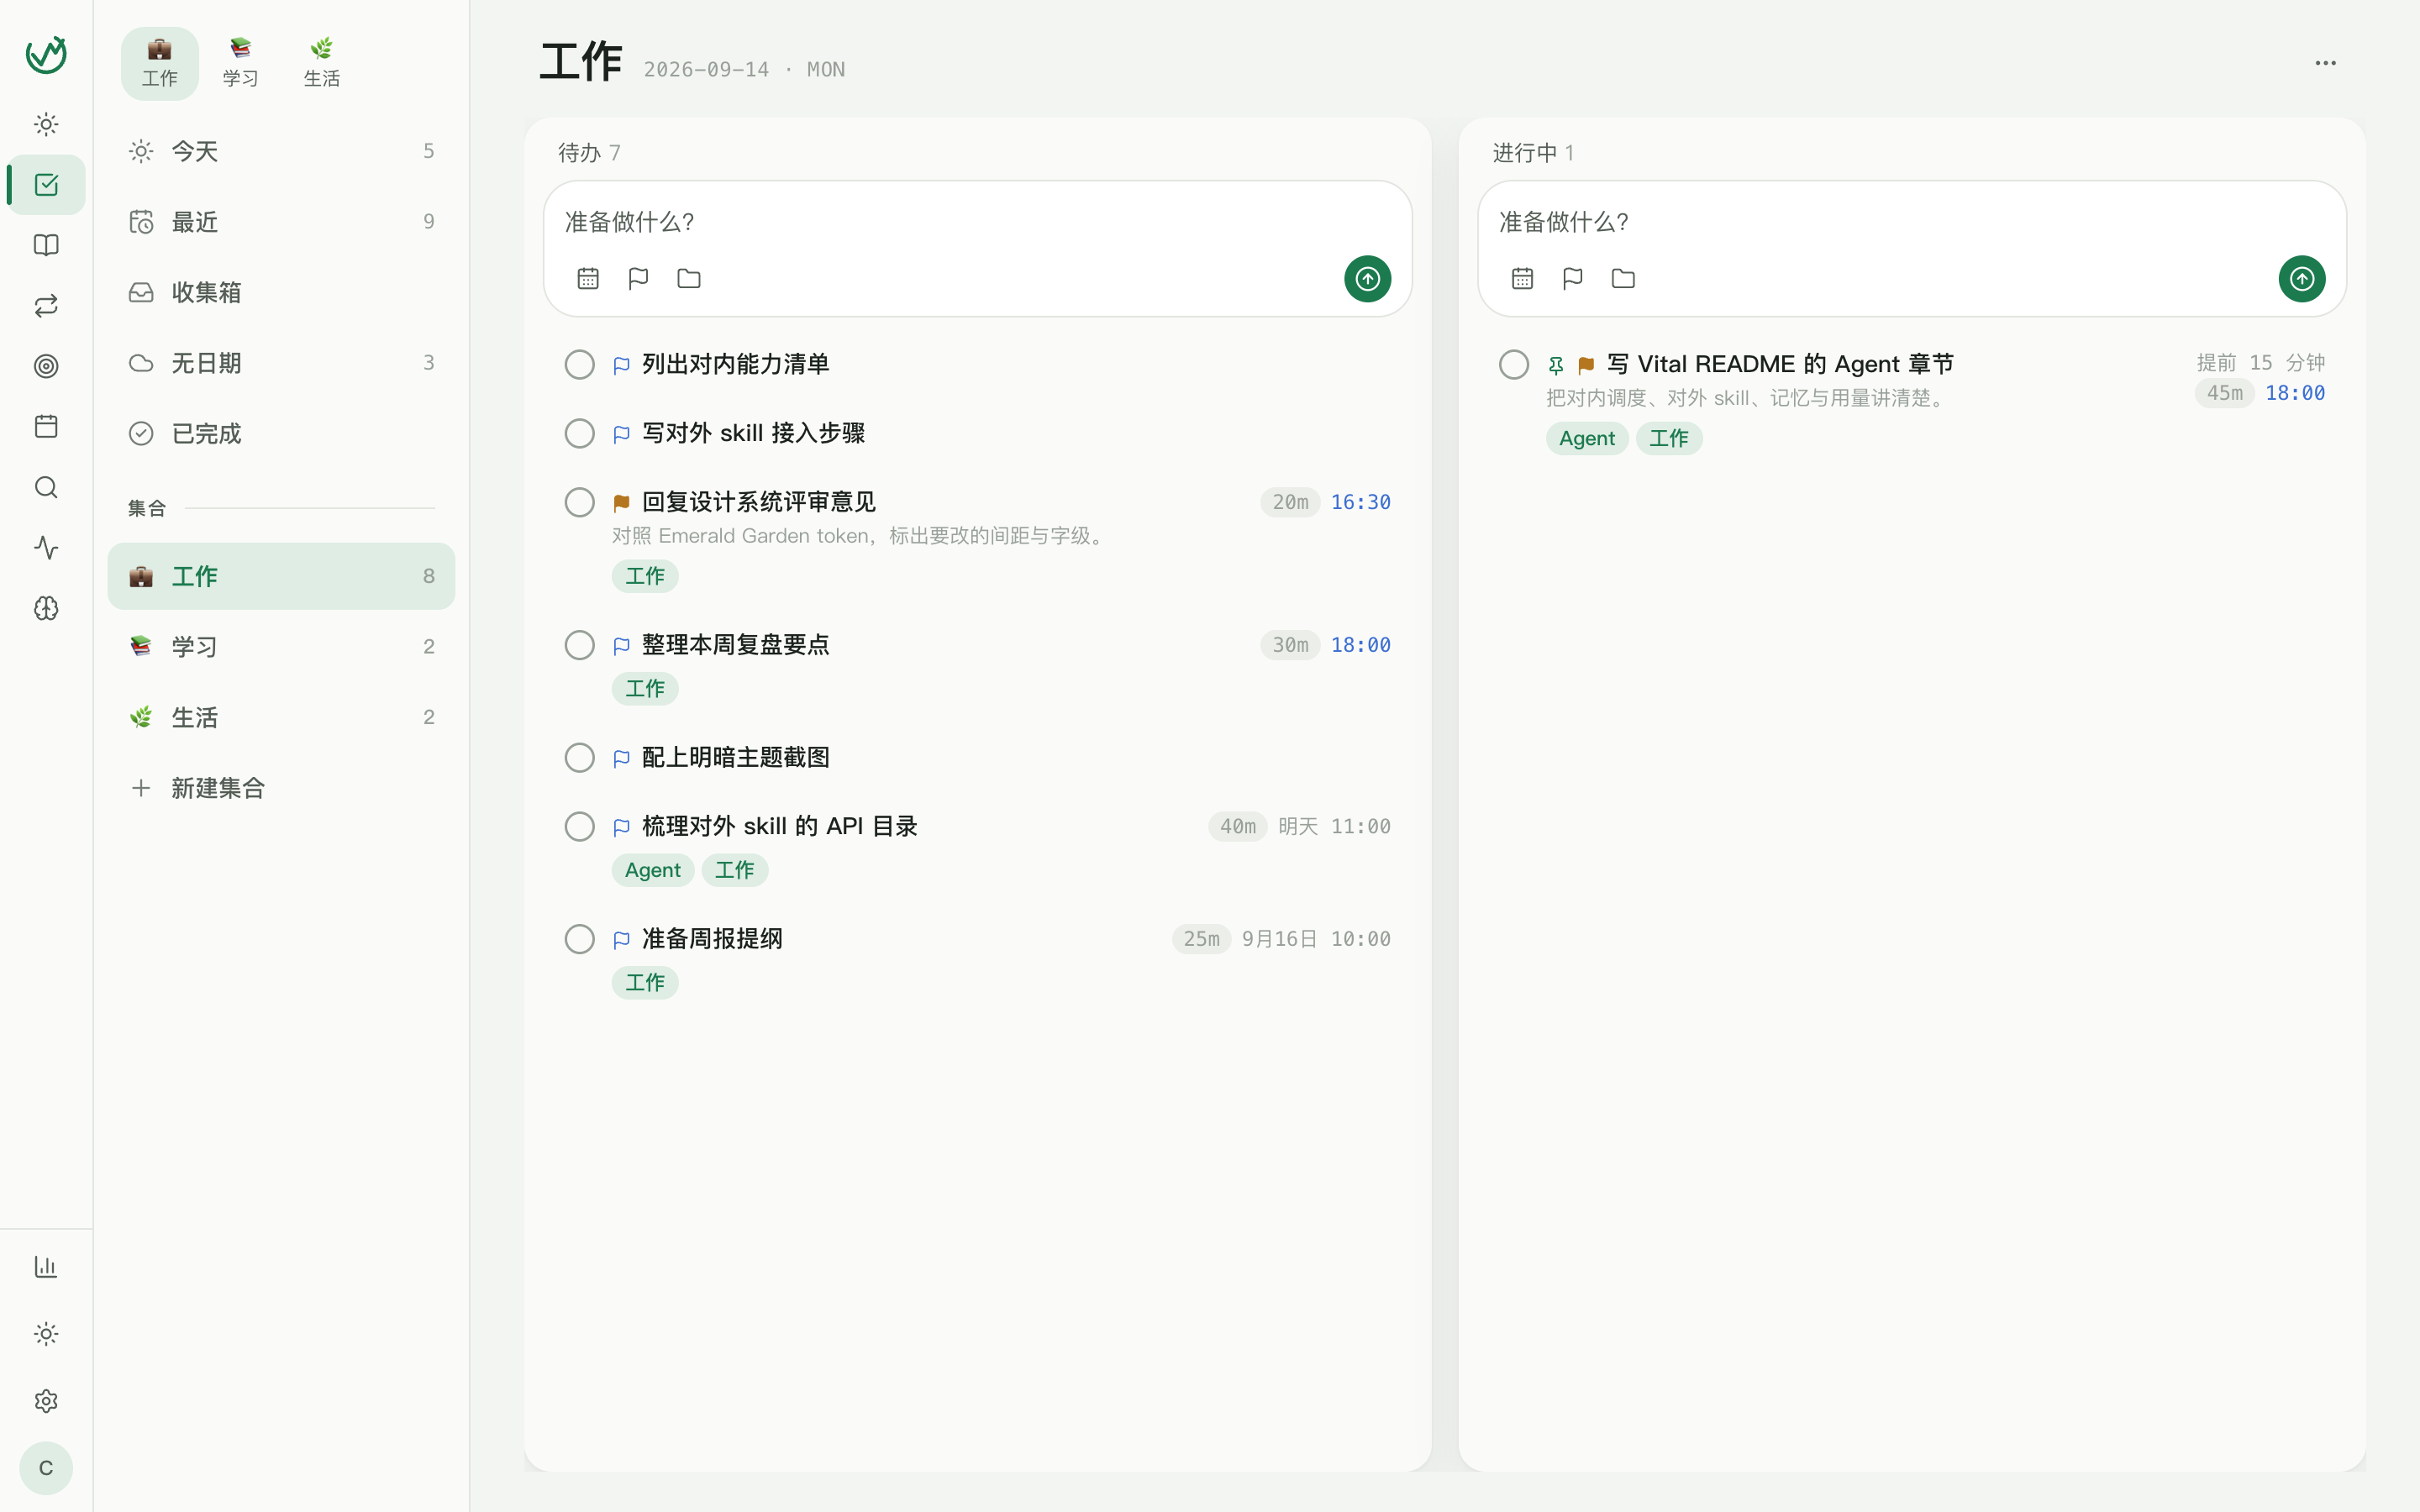The height and width of the screenshot is (1512, 2420).
Task: Open the three-dot more menu
Action: tap(2325, 63)
